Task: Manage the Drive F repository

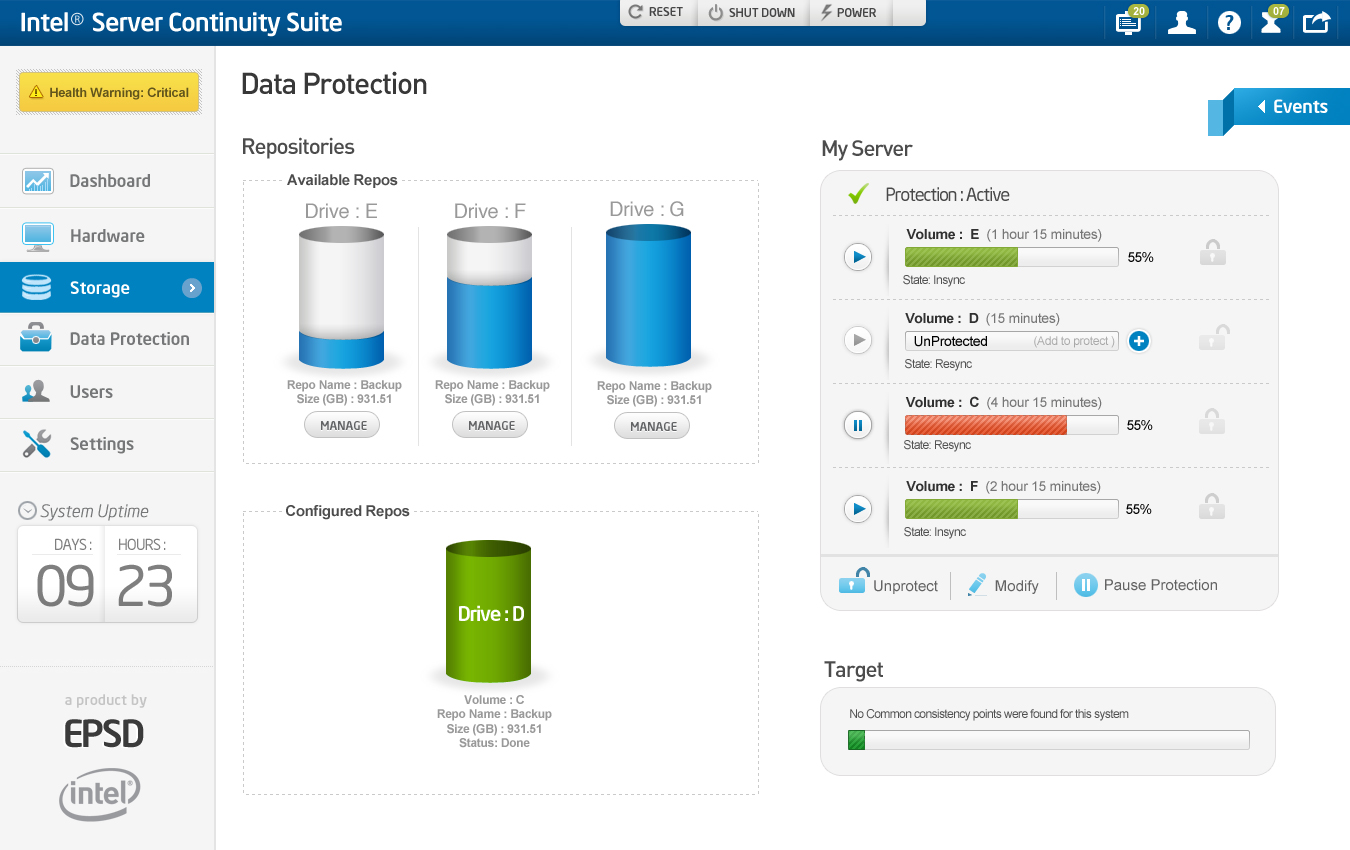Action: (491, 426)
